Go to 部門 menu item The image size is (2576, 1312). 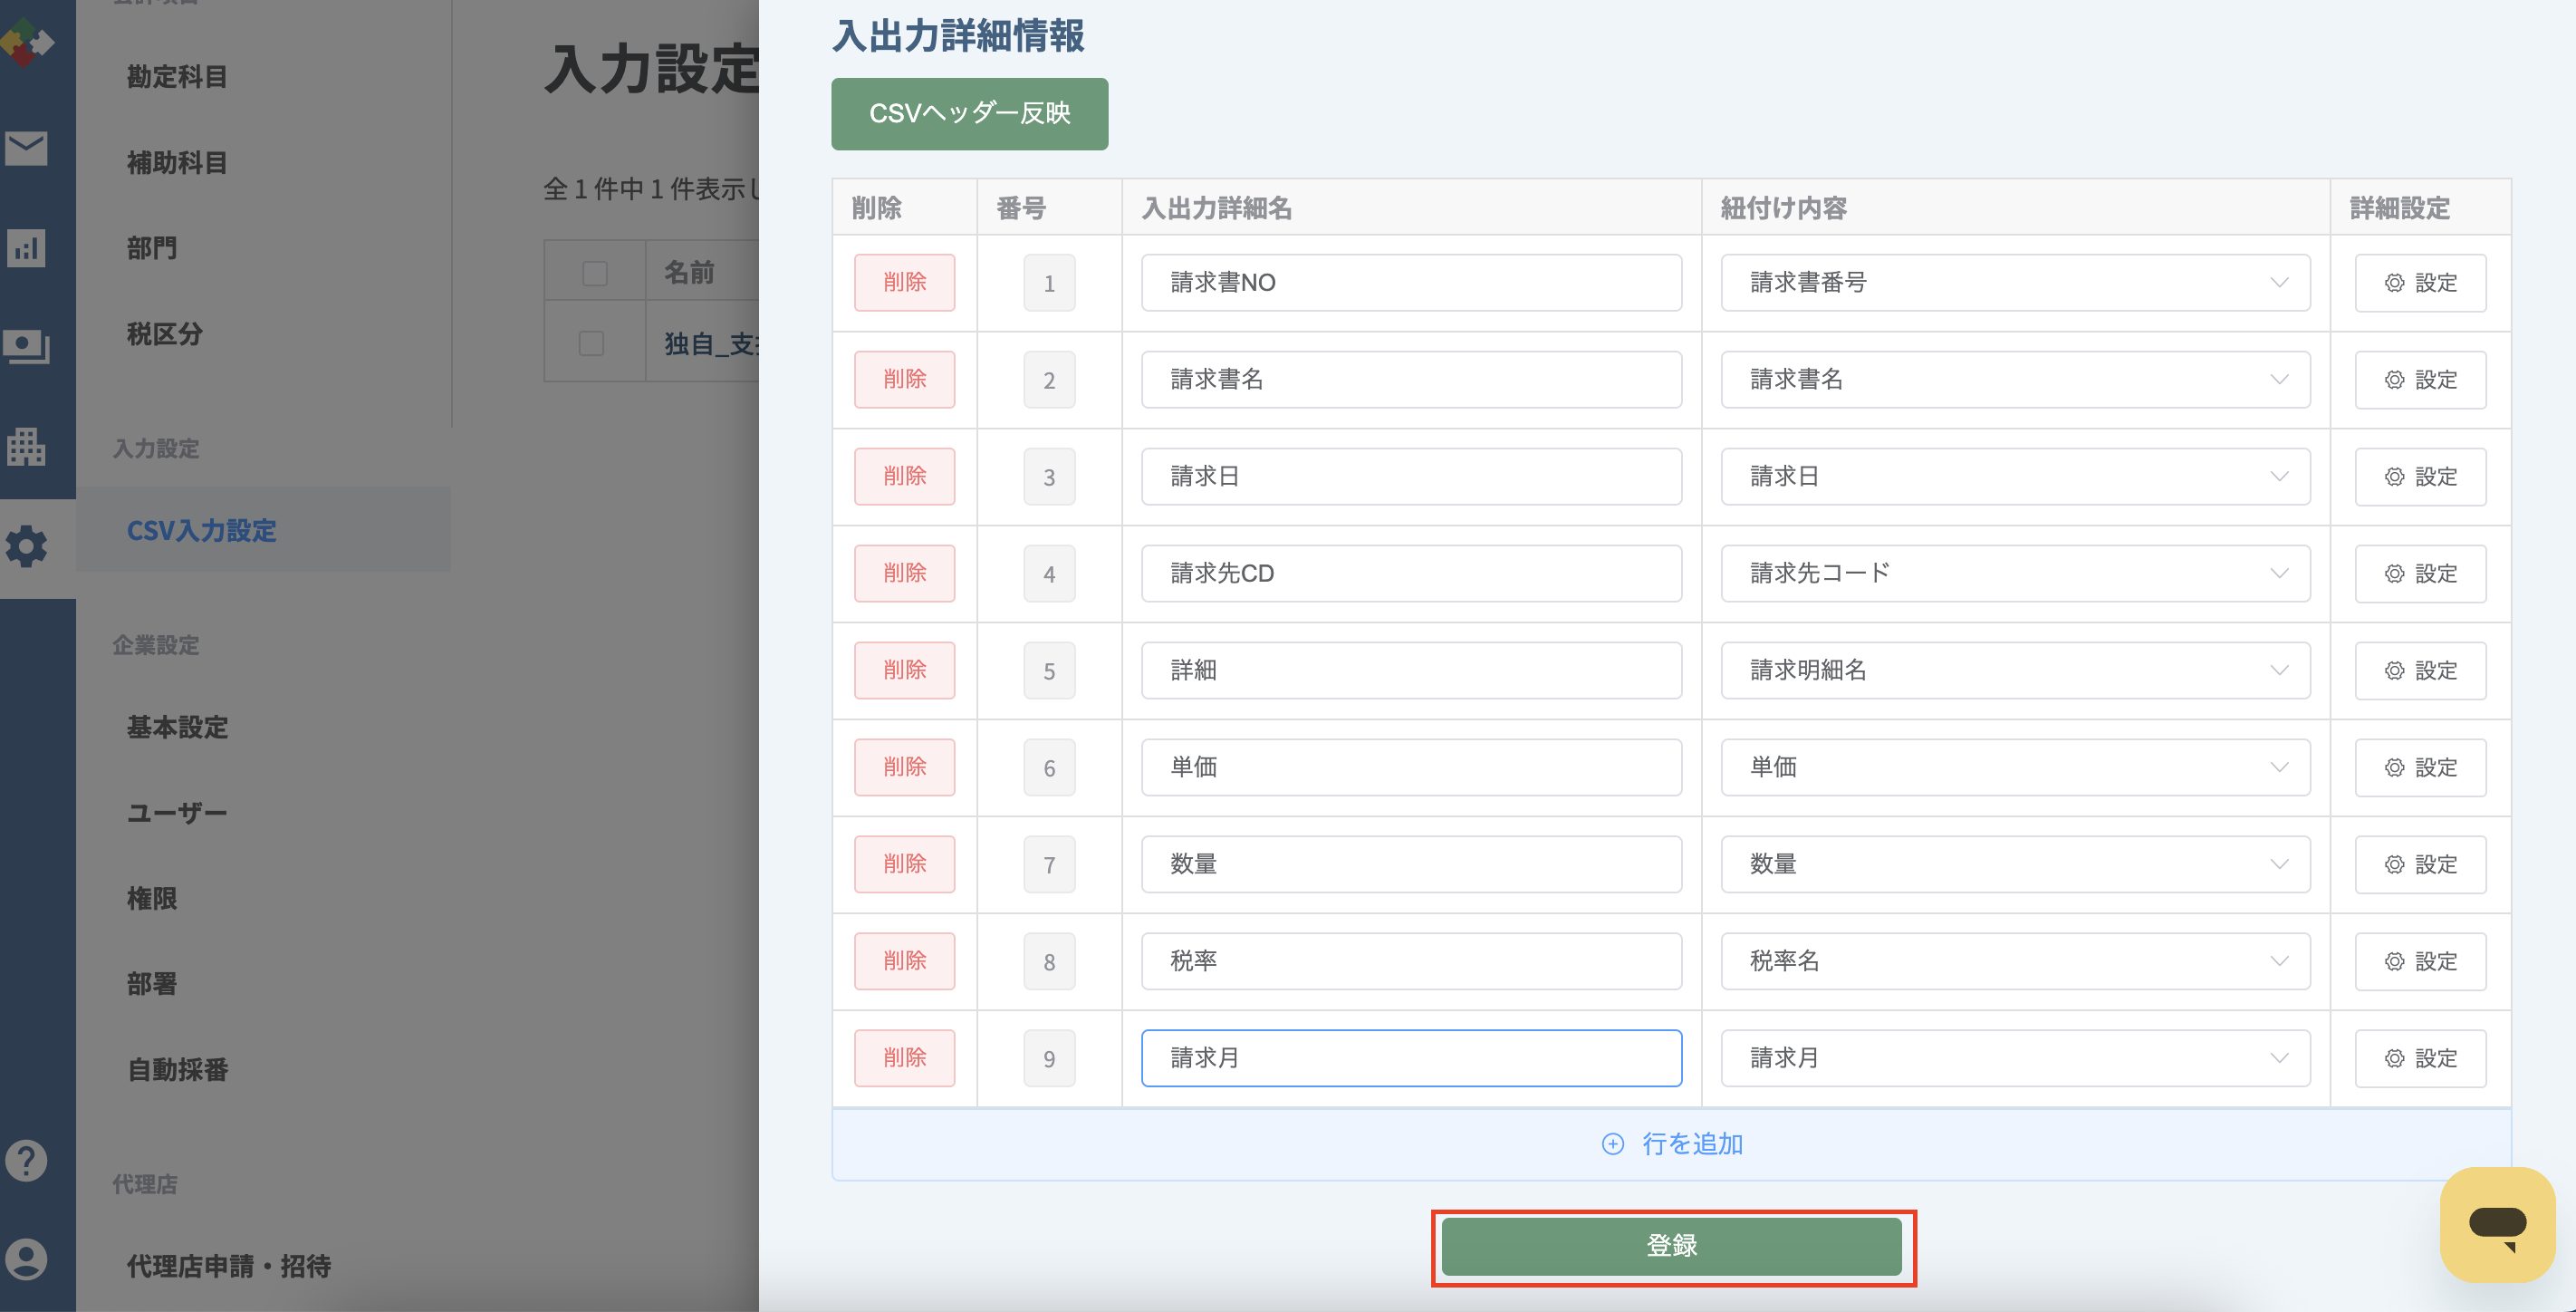(x=152, y=248)
